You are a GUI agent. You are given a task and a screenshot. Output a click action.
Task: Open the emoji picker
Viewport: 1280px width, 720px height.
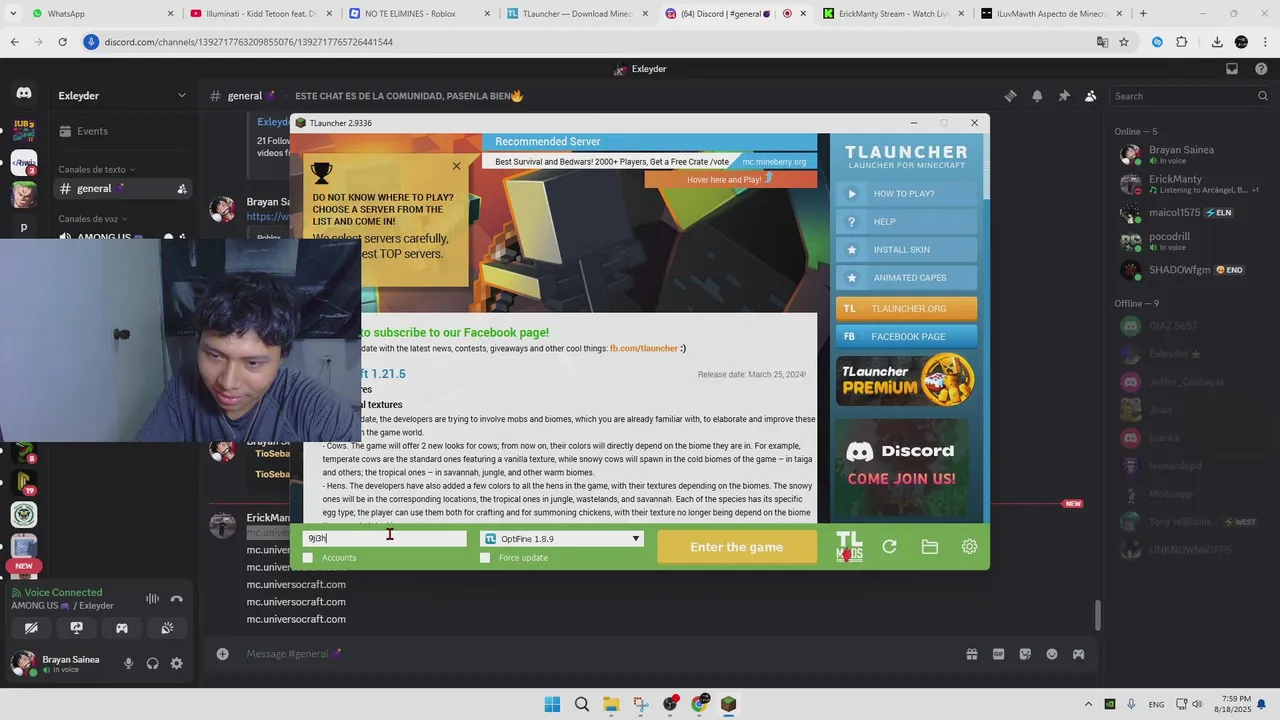click(x=1052, y=654)
